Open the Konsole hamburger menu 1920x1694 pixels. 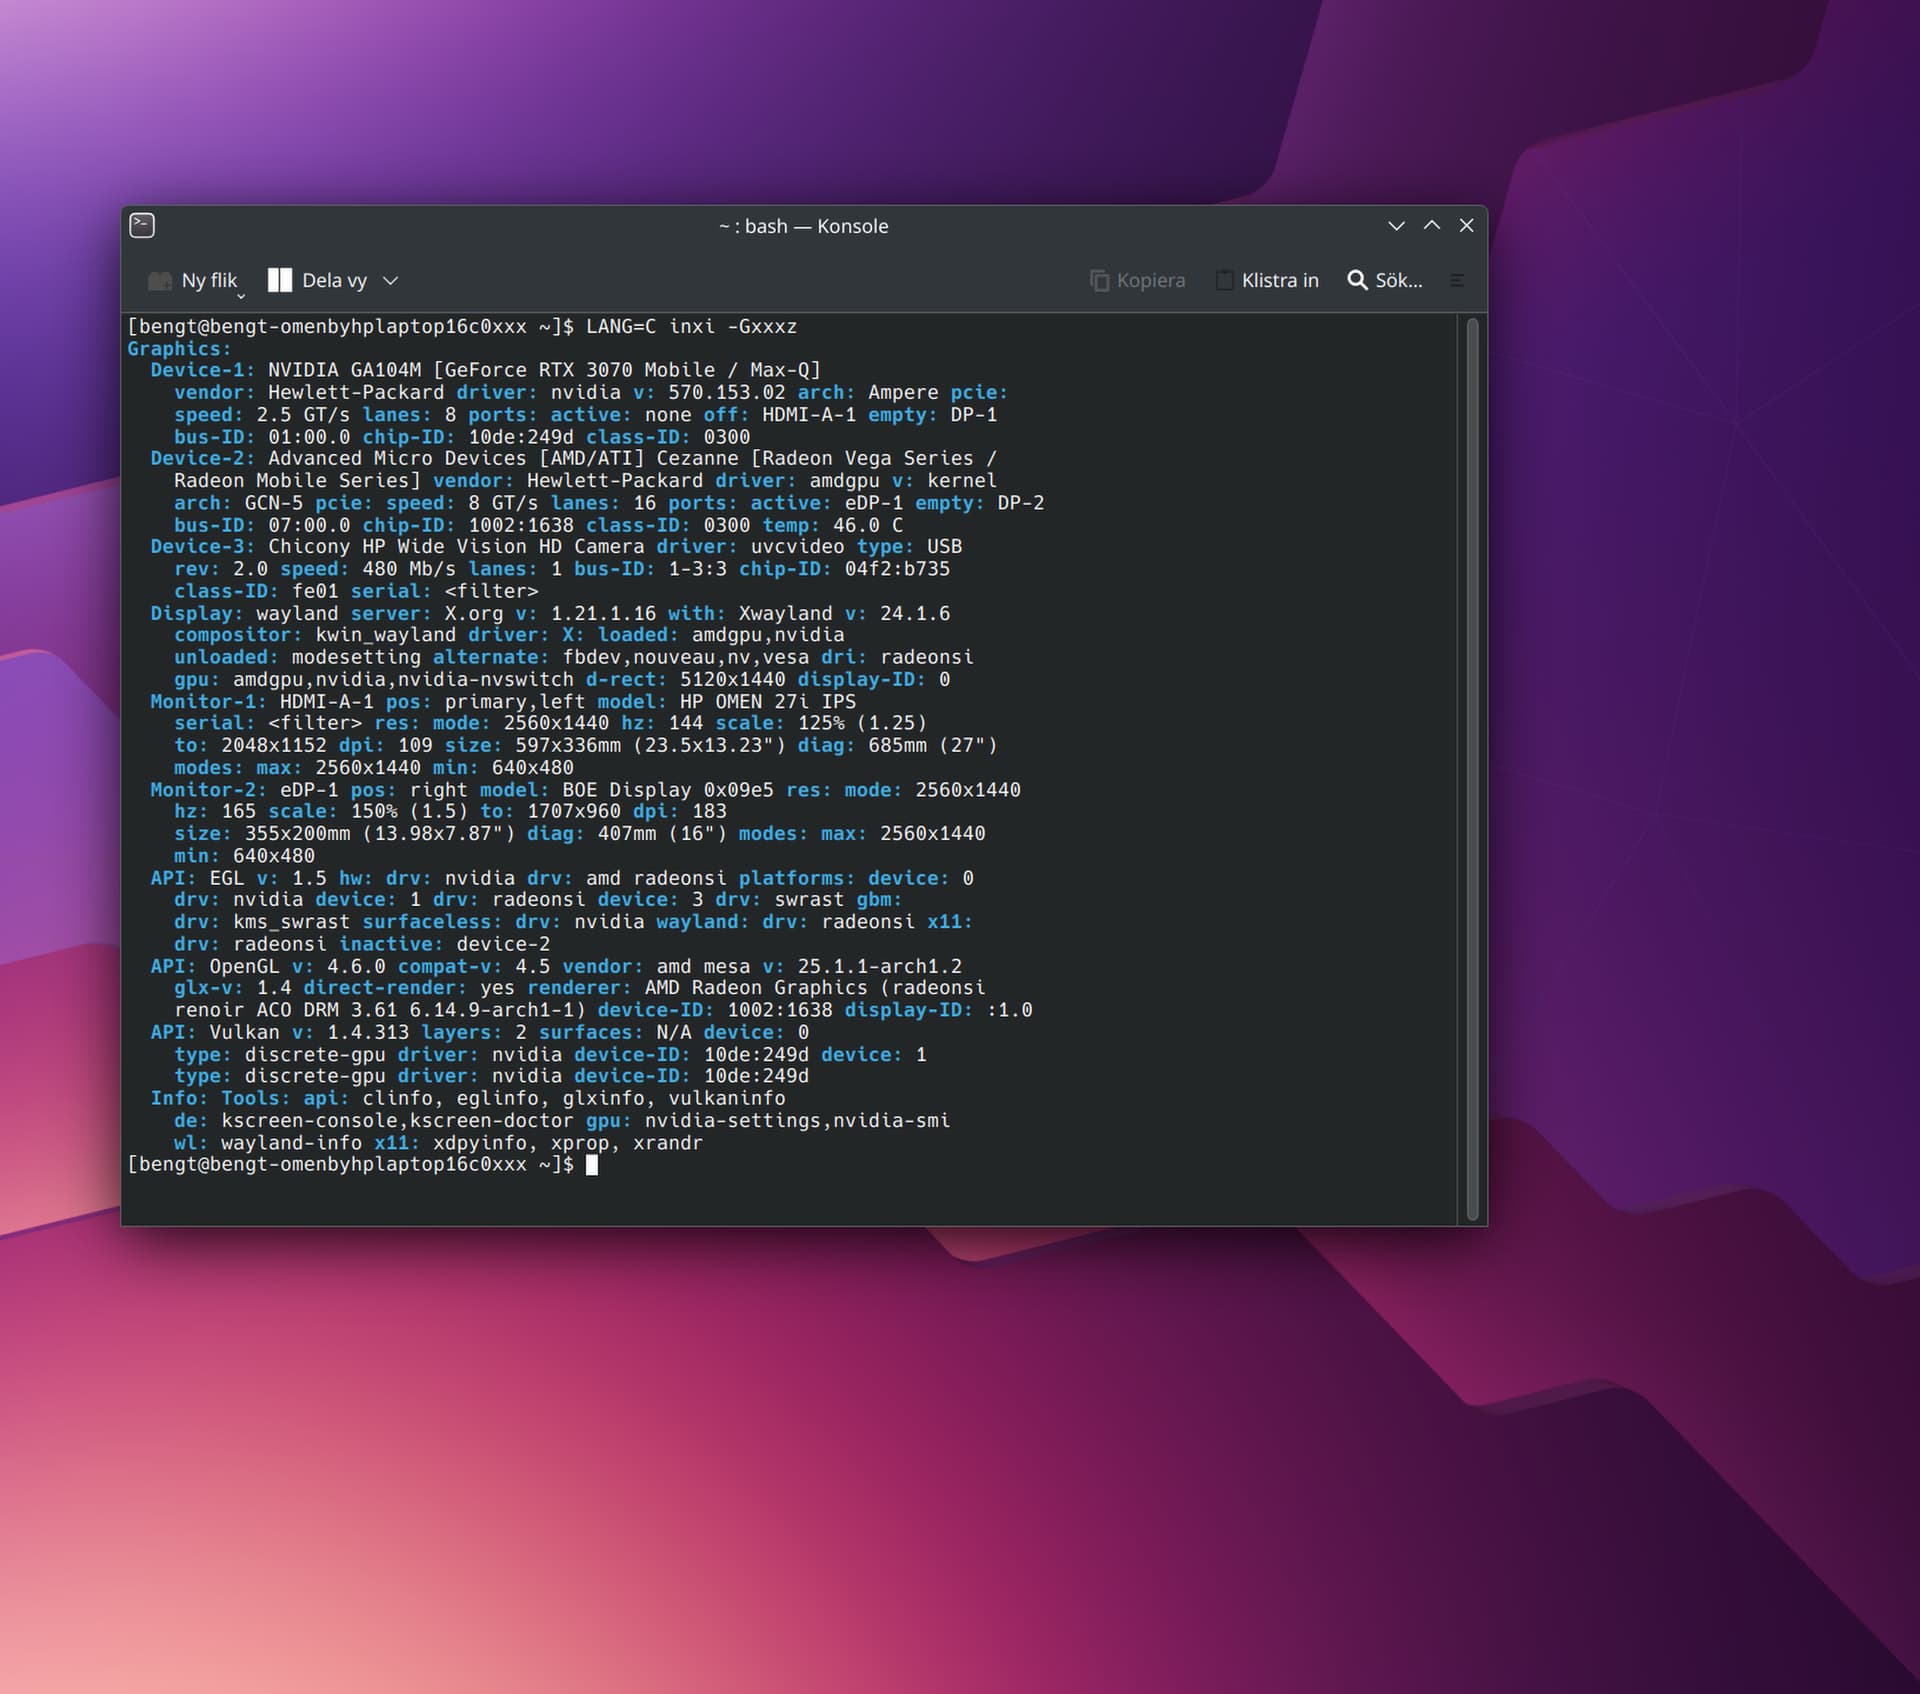tap(1457, 281)
